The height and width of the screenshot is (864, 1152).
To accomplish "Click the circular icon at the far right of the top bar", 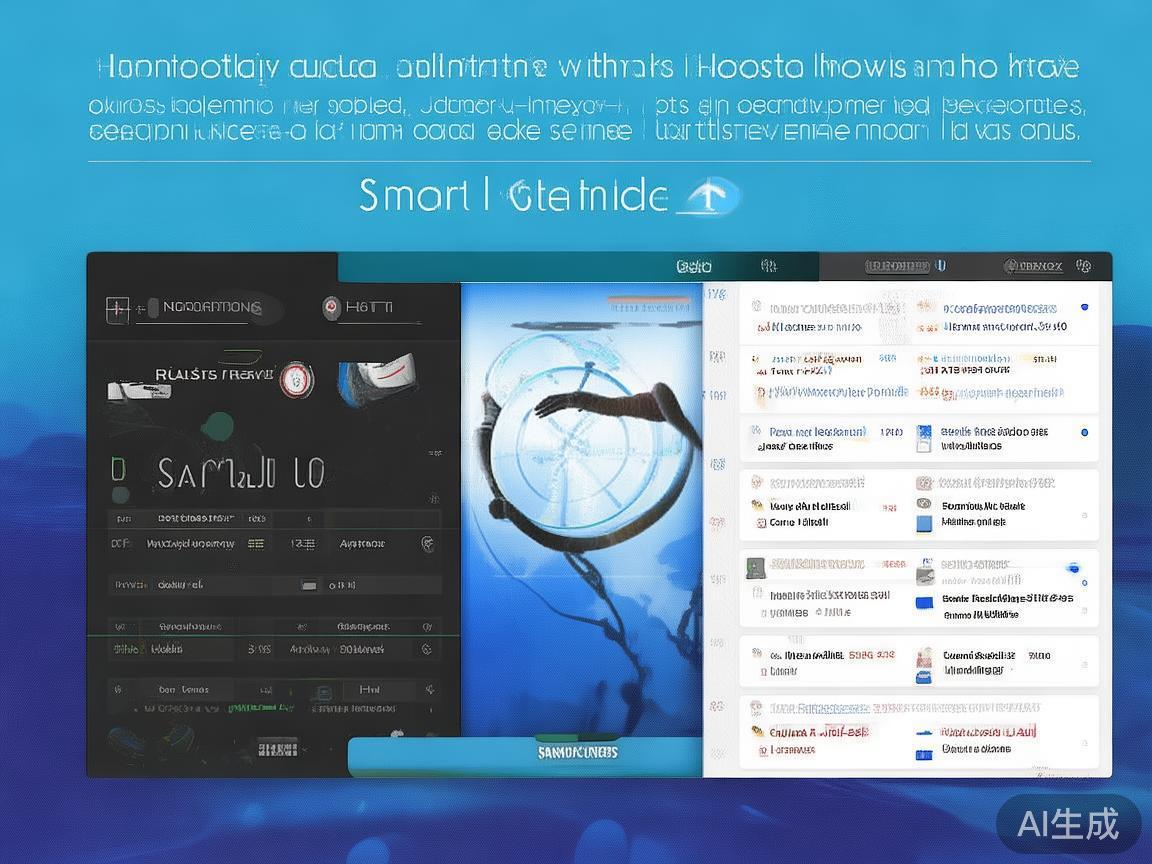I will click(x=1083, y=266).
